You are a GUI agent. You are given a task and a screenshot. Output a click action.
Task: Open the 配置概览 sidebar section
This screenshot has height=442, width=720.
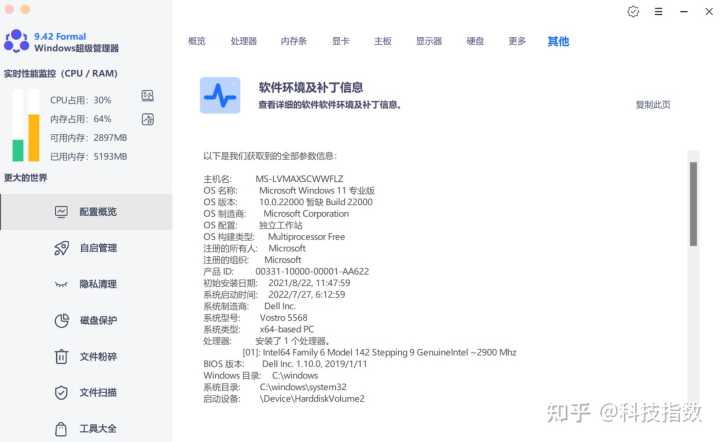[86, 212]
